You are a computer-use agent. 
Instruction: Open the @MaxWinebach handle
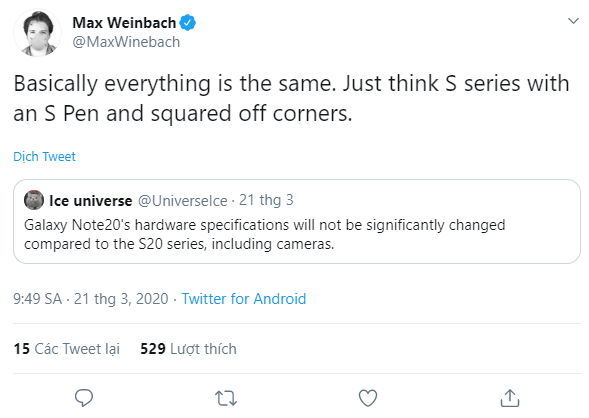[126, 42]
